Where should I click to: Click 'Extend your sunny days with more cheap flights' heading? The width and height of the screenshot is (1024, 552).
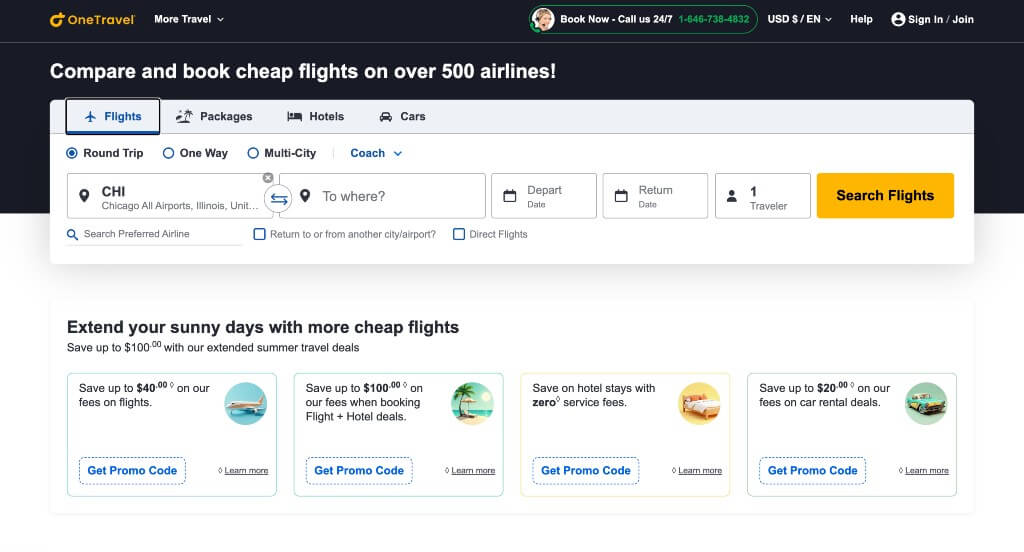(x=263, y=327)
